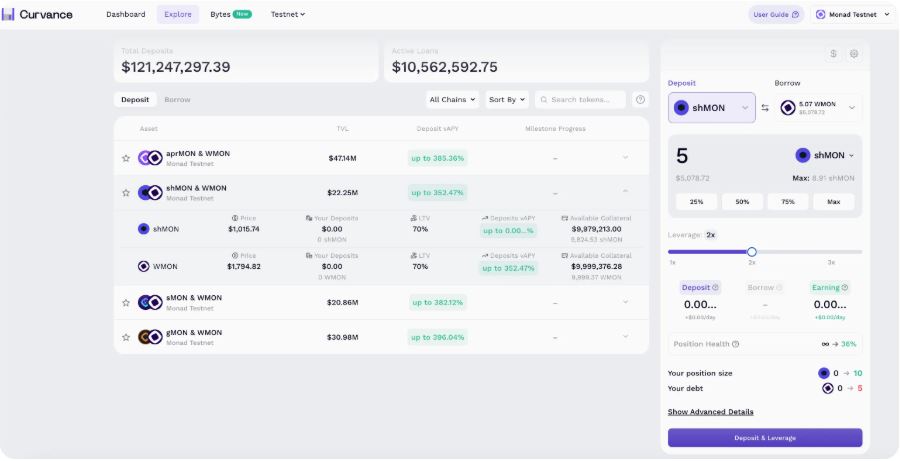Click the up to 396.04% APY badge

[437, 337]
